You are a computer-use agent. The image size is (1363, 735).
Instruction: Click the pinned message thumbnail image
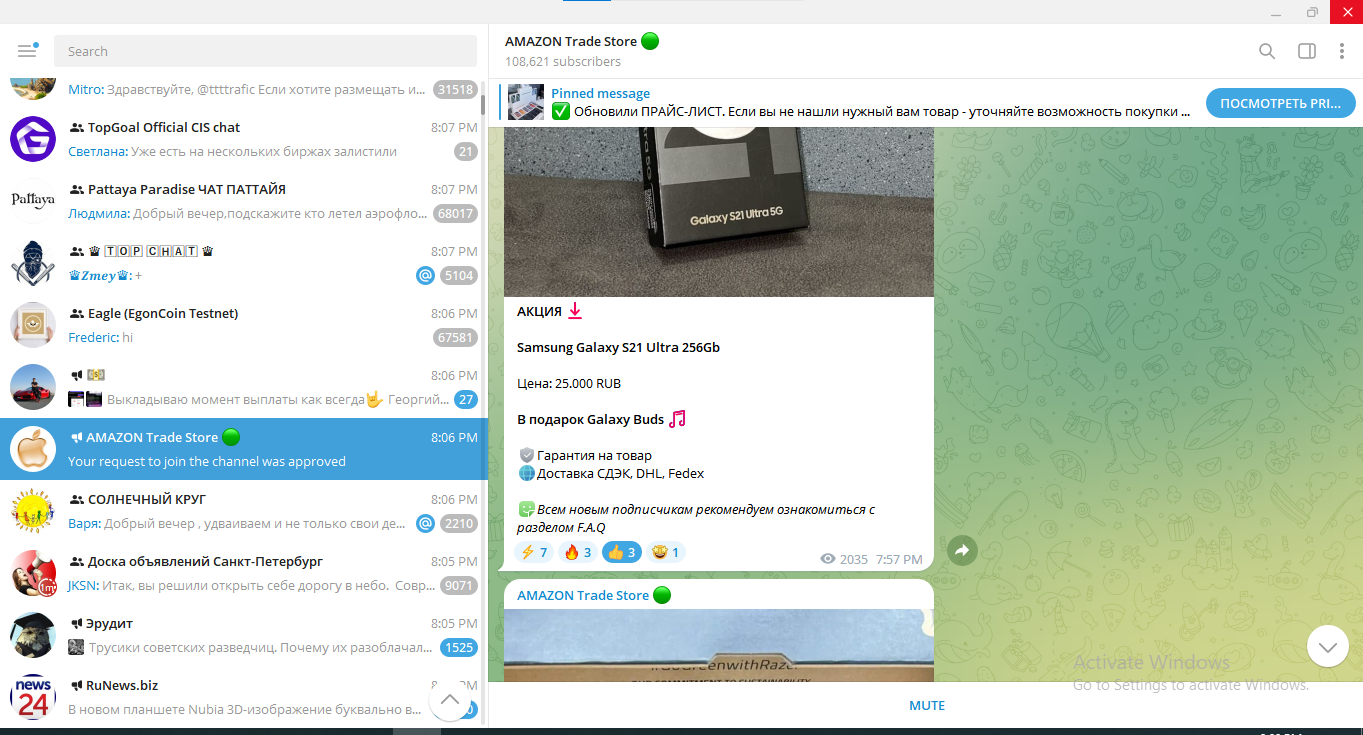[526, 103]
